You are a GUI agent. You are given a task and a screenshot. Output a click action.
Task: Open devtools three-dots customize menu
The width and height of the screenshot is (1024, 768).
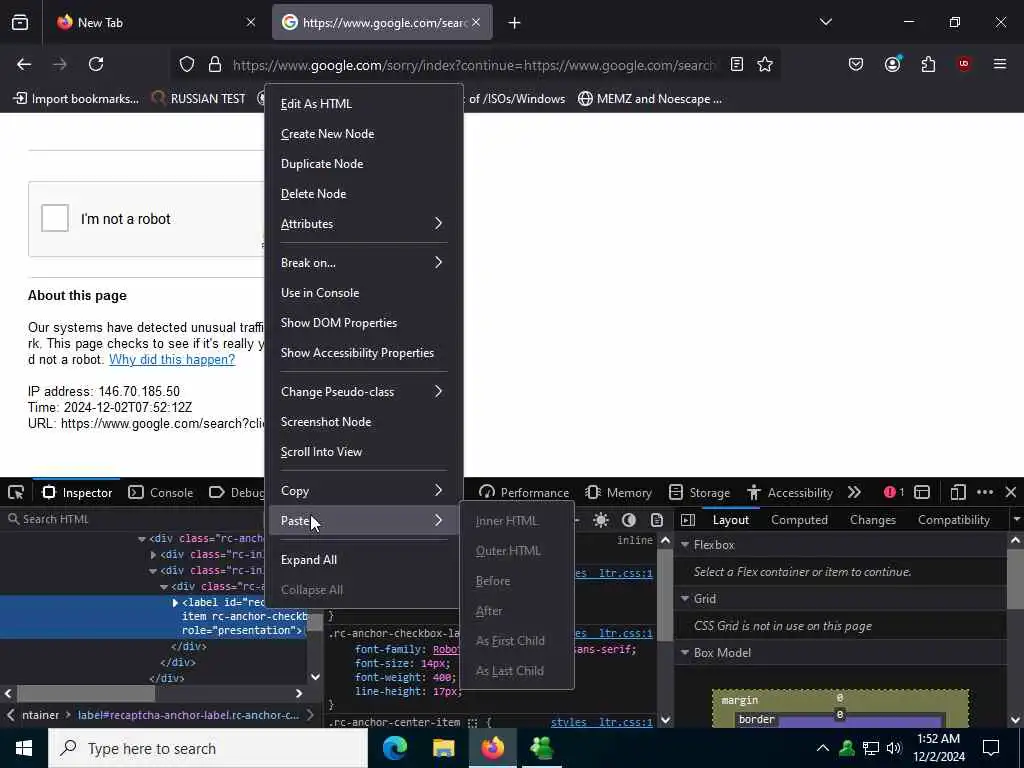[x=985, y=492]
